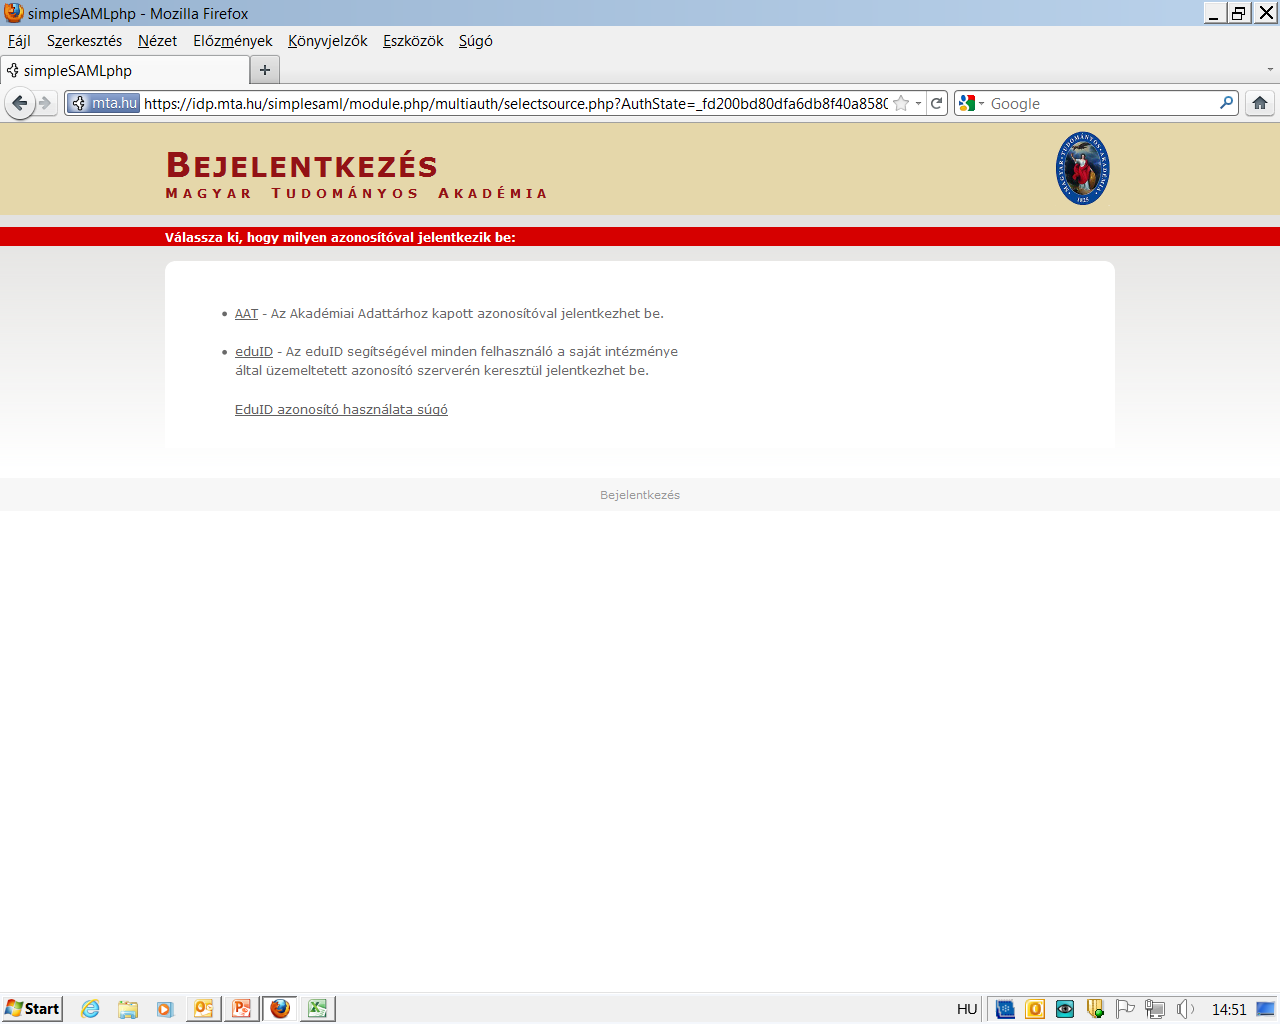Open the Előzmények menu
The height and width of the screenshot is (1024, 1280).
coord(232,41)
